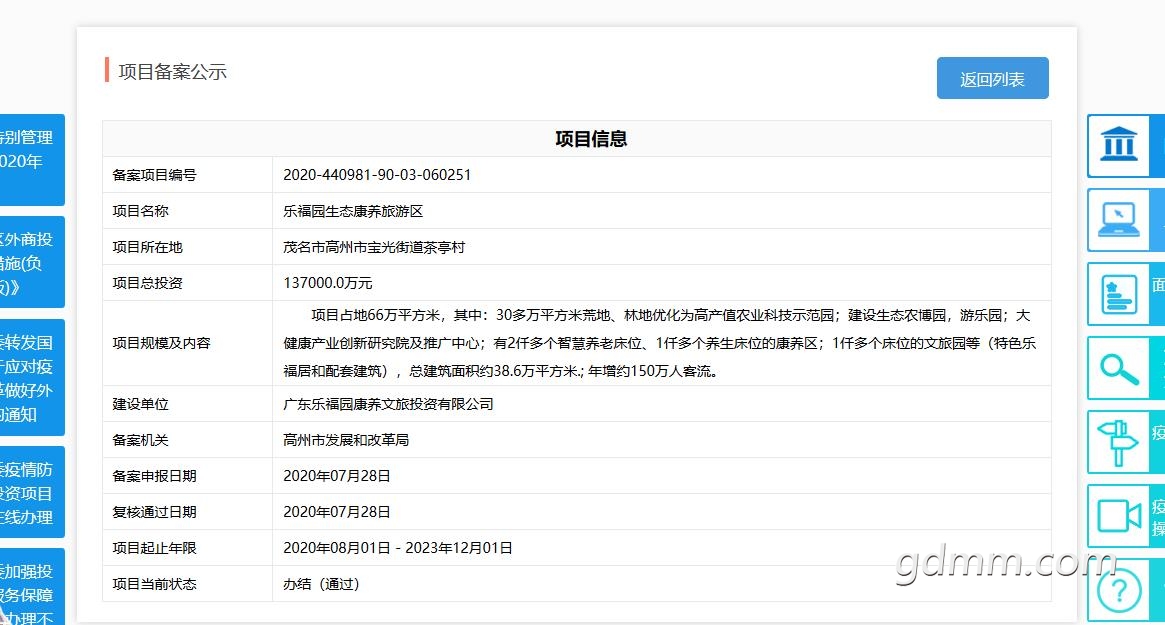Viewport: 1165px width, 625px height.
Task: Select project name 乐福园生态康养旅游区
Action: (353, 211)
